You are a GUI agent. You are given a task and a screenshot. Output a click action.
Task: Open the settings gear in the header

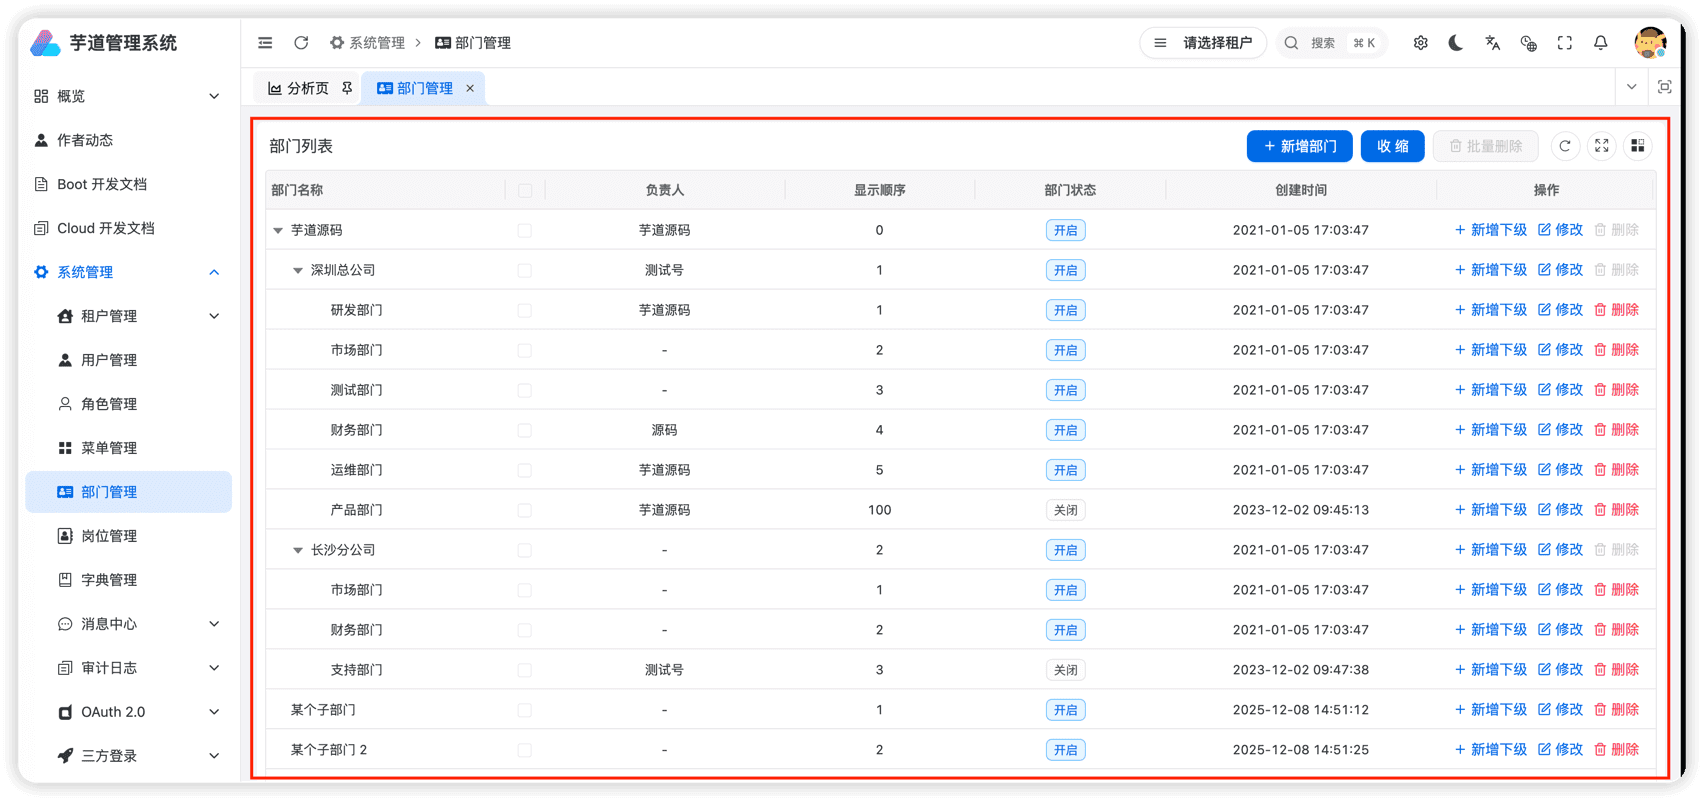[x=1420, y=43]
